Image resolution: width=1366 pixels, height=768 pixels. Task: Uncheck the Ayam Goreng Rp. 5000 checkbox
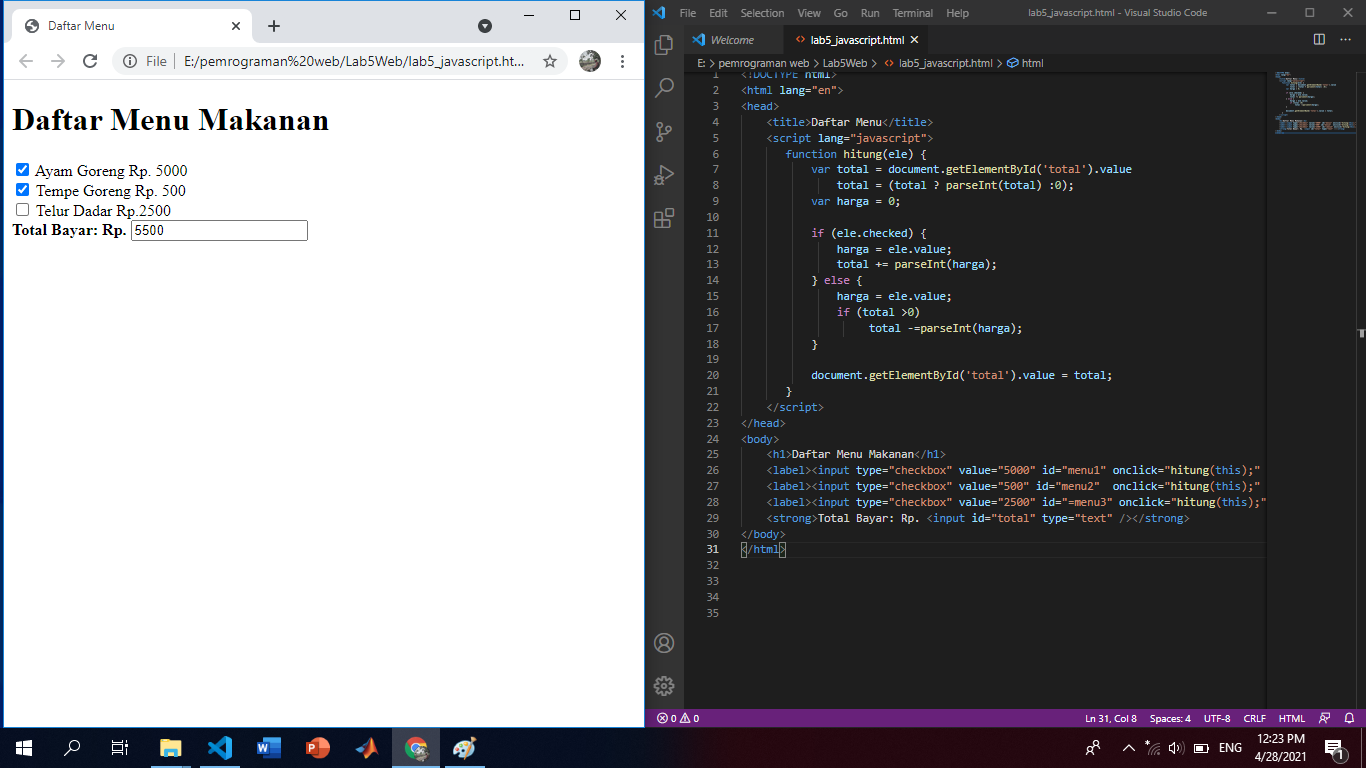click(21, 170)
